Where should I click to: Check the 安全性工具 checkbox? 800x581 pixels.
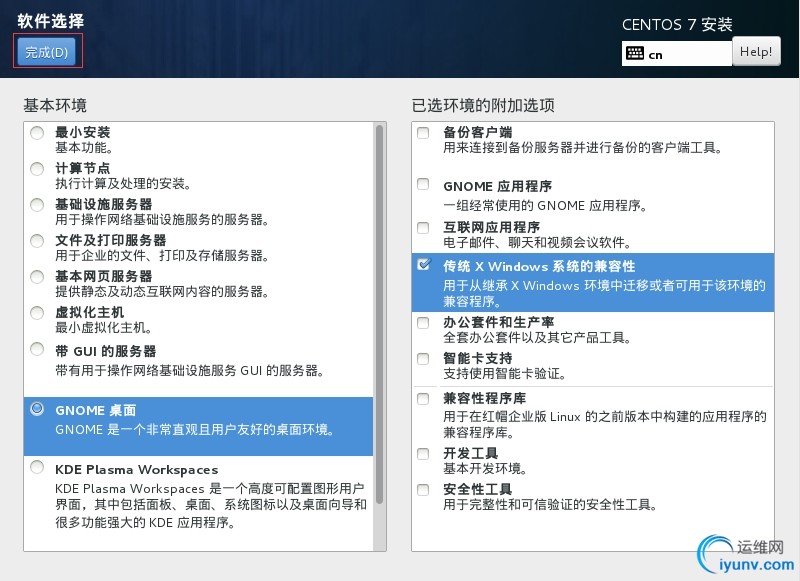point(423,490)
